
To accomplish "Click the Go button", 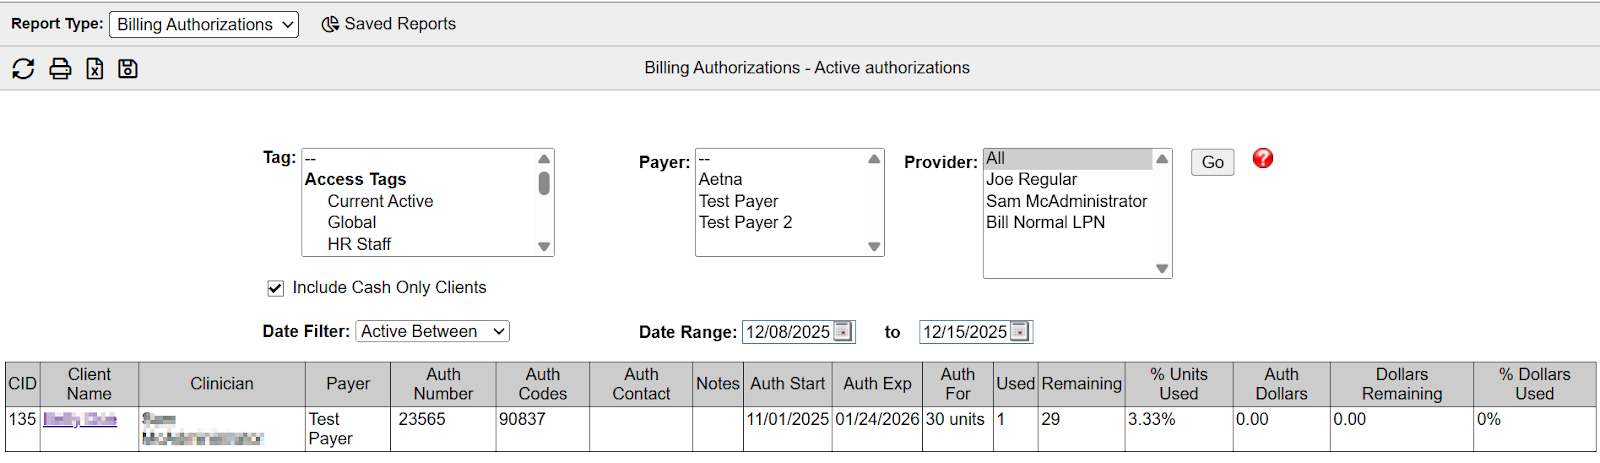I will [x=1212, y=162].
